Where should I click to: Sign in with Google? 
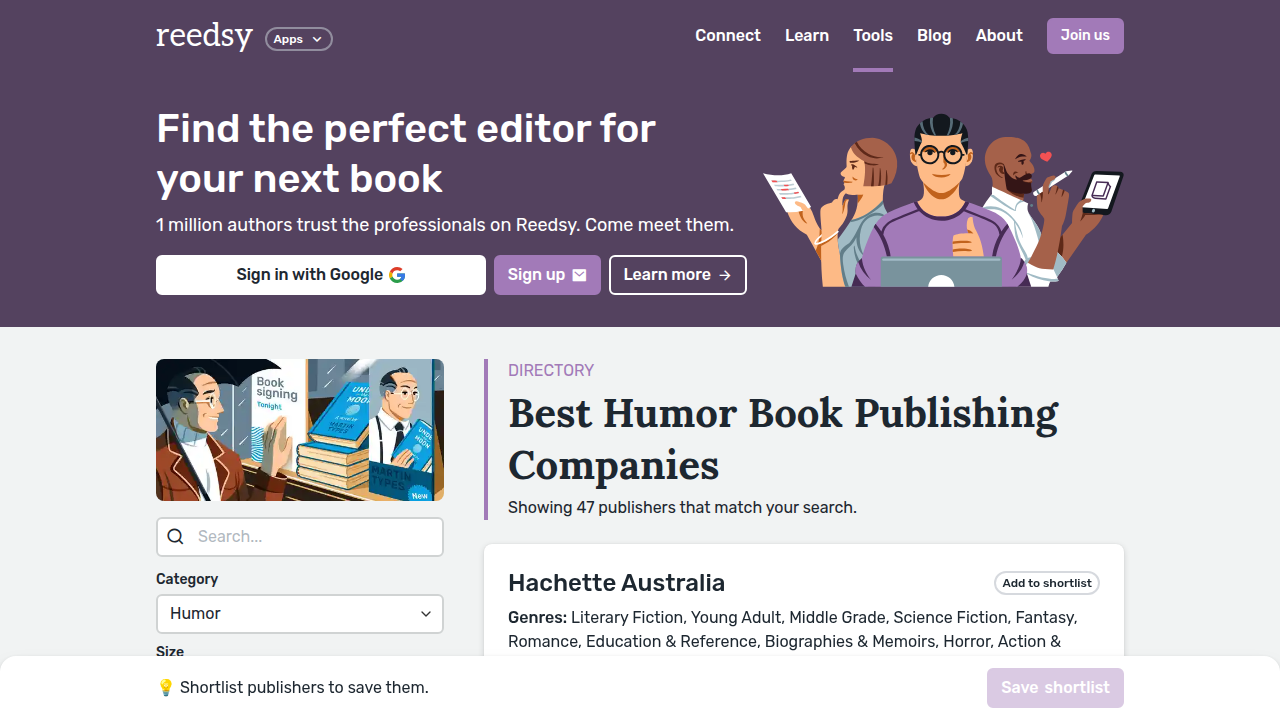pyautogui.click(x=321, y=275)
